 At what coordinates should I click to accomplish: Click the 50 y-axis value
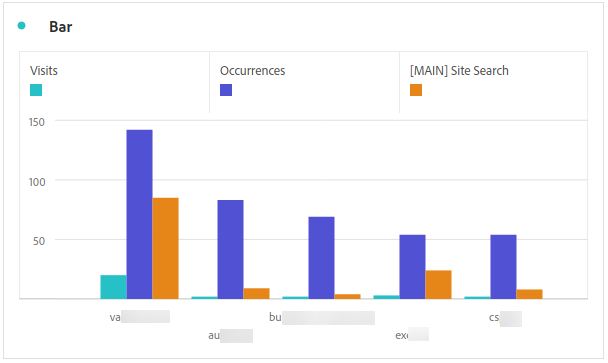(x=39, y=241)
